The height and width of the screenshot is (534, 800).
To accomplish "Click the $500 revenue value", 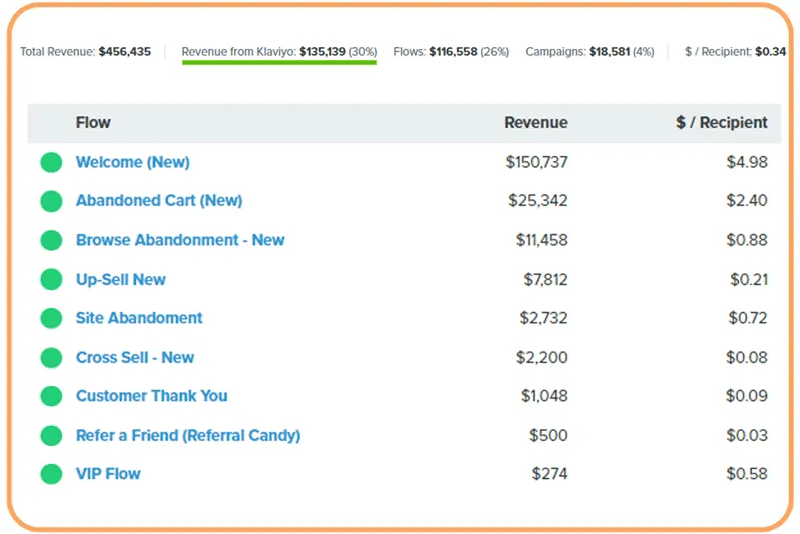I will (x=548, y=436).
